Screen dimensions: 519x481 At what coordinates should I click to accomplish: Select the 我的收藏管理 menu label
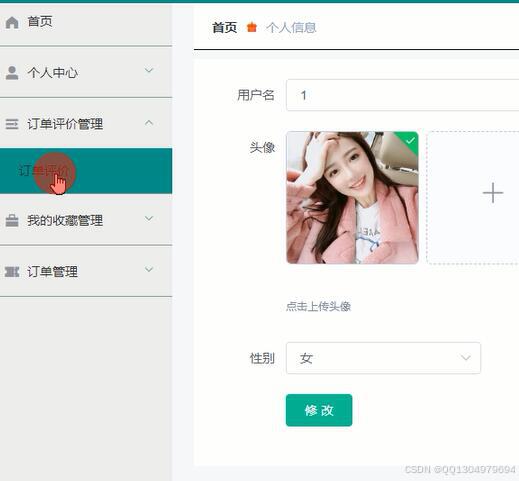pyautogui.click(x=65, y=220)
